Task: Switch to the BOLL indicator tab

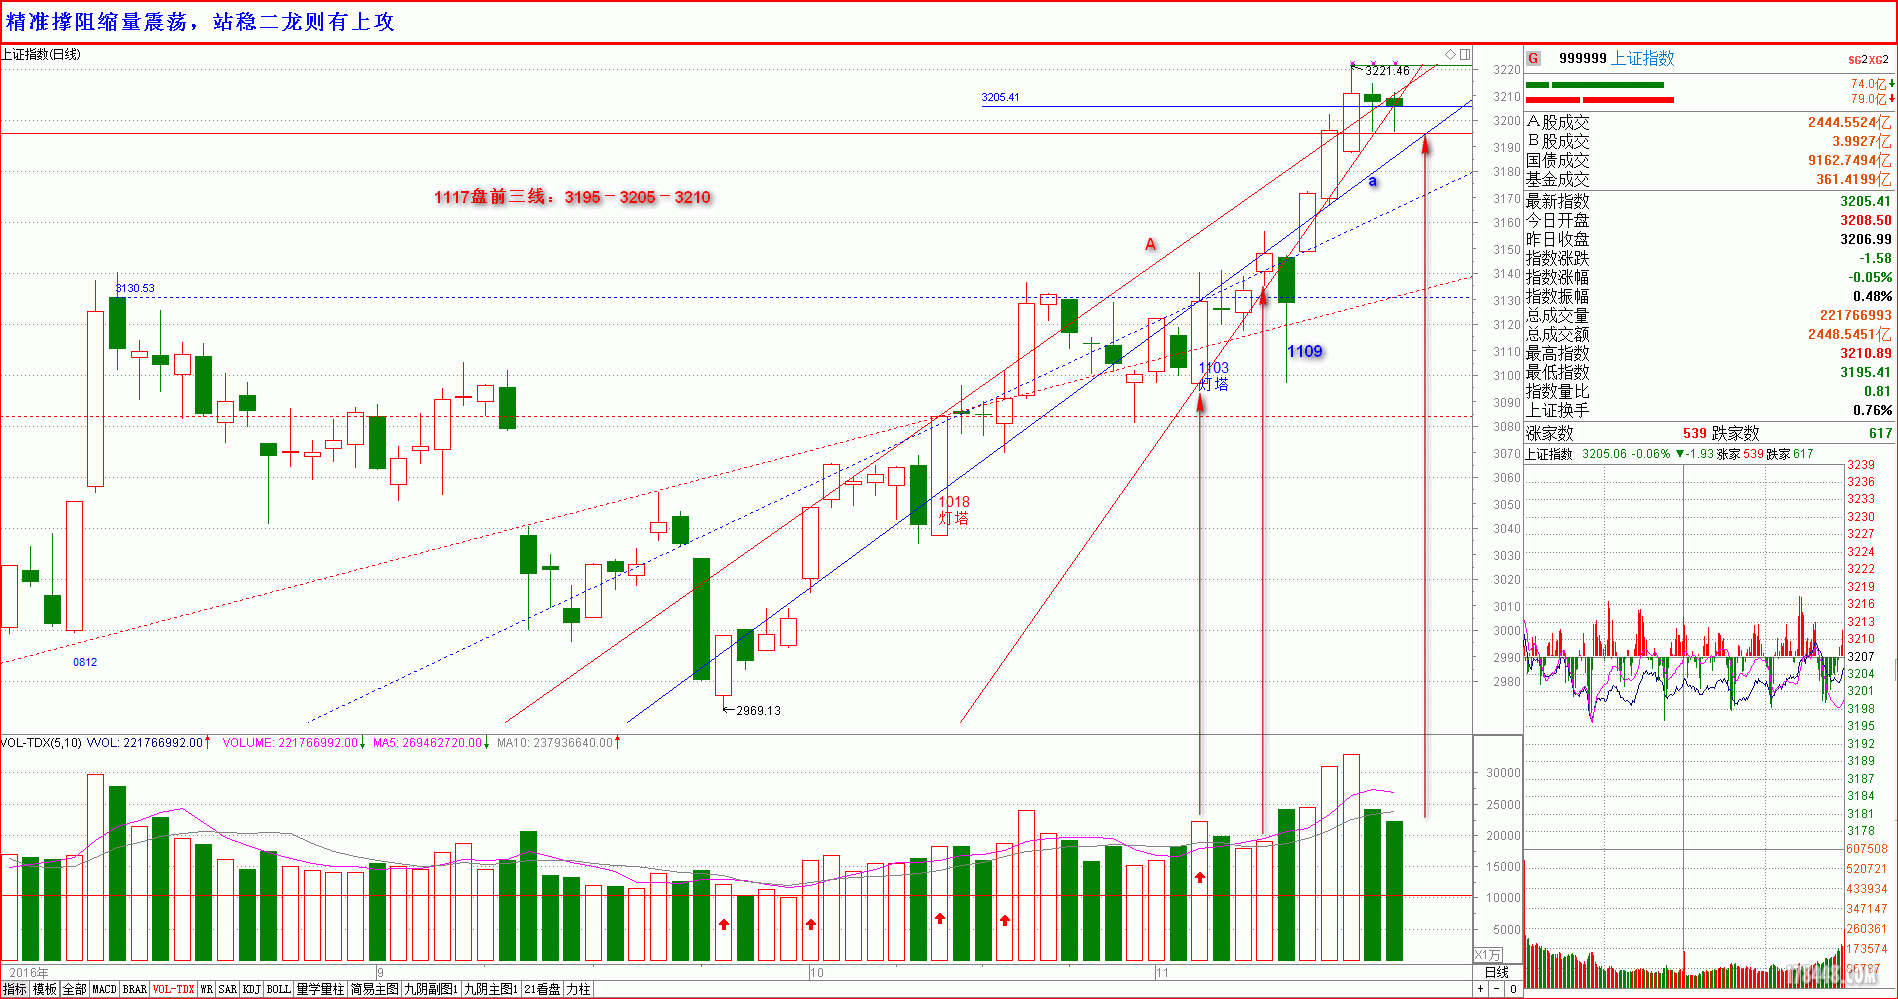Action: (279, 989)
